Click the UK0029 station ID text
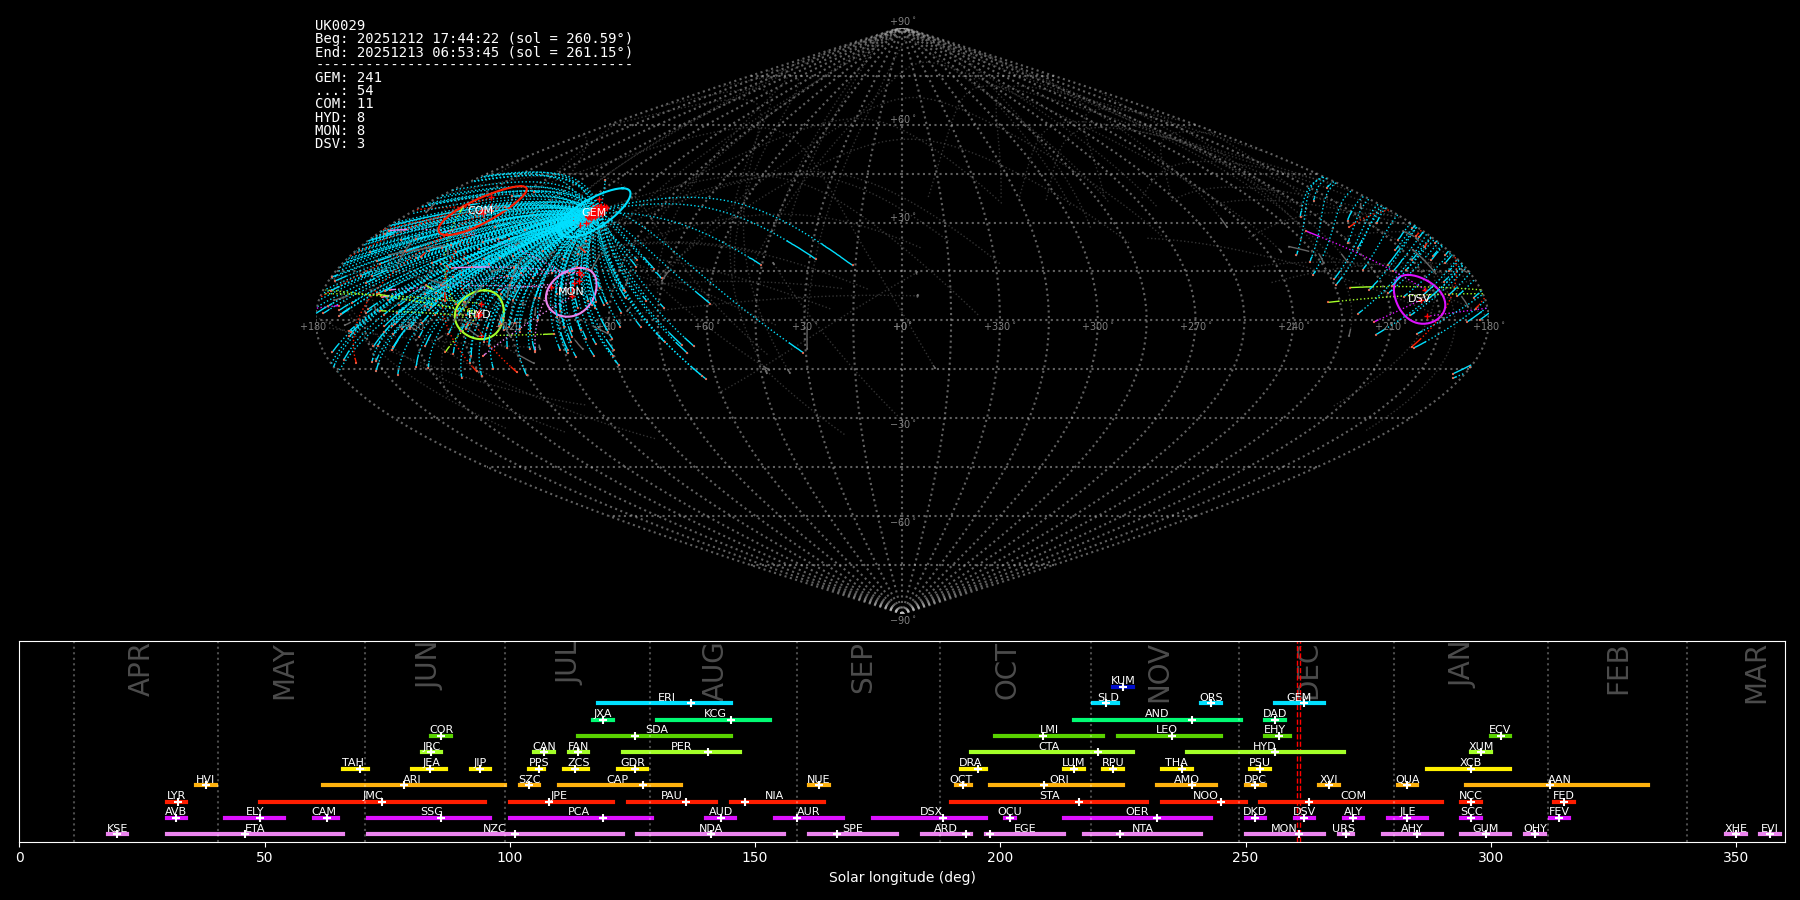Image resolution: width=1800 pixels, height=900 pixels. 340,26
